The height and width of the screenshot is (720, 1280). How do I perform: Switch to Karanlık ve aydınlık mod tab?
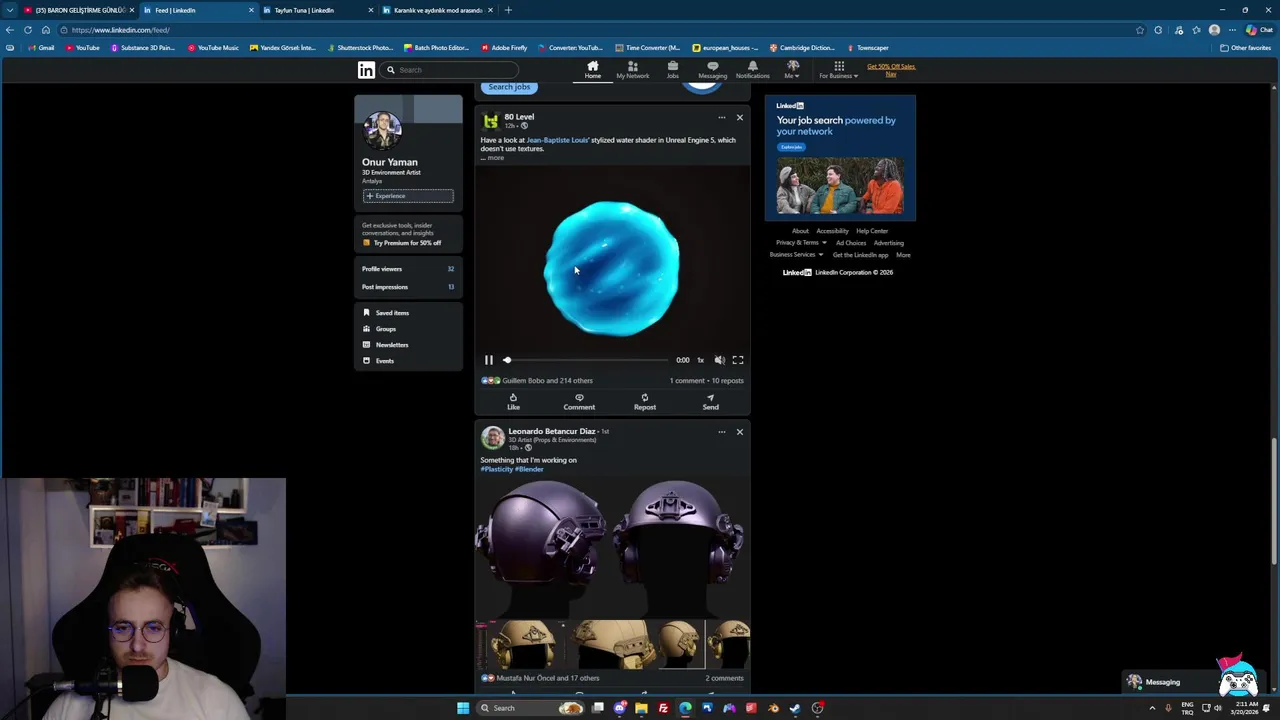tap(438, 10)
